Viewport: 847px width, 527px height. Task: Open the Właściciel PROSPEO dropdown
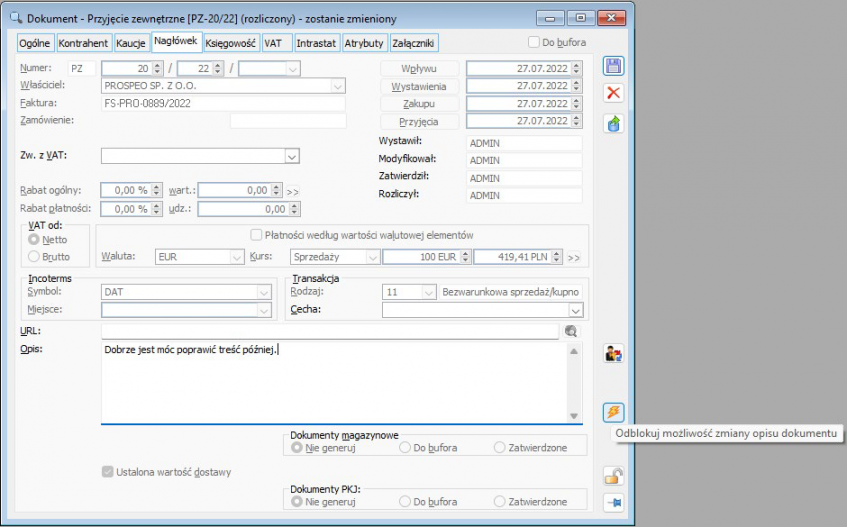click(x=338, y=86)
